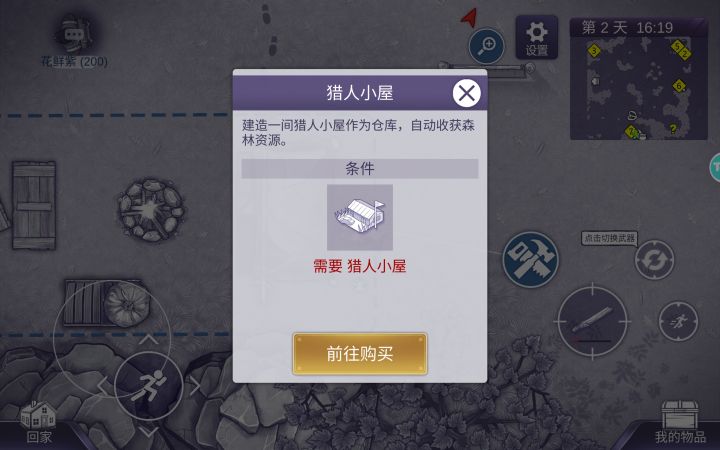Open 我的物品 chest inventory
The width and height of the screenshot is (720, 450).
pyautogui.click(x=680, y=422)
